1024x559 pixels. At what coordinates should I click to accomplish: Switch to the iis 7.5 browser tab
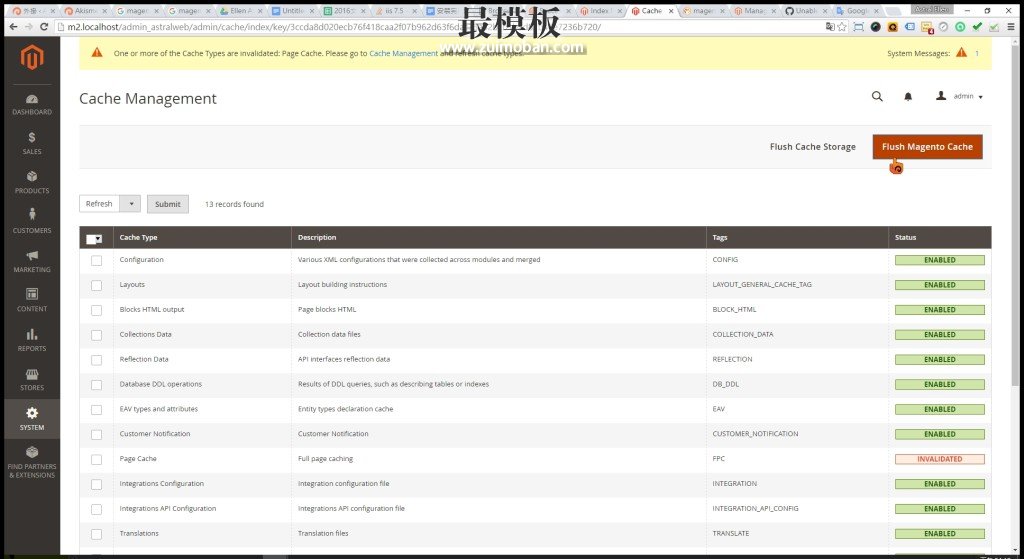point(396,10)
